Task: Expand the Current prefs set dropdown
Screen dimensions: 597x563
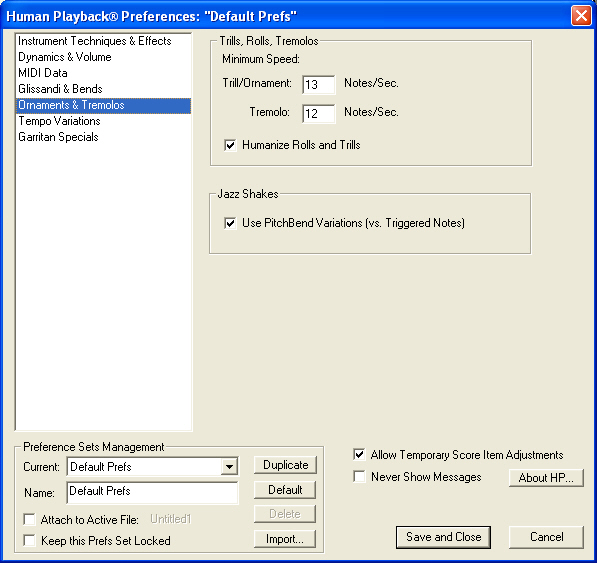Action: [229, 467]
